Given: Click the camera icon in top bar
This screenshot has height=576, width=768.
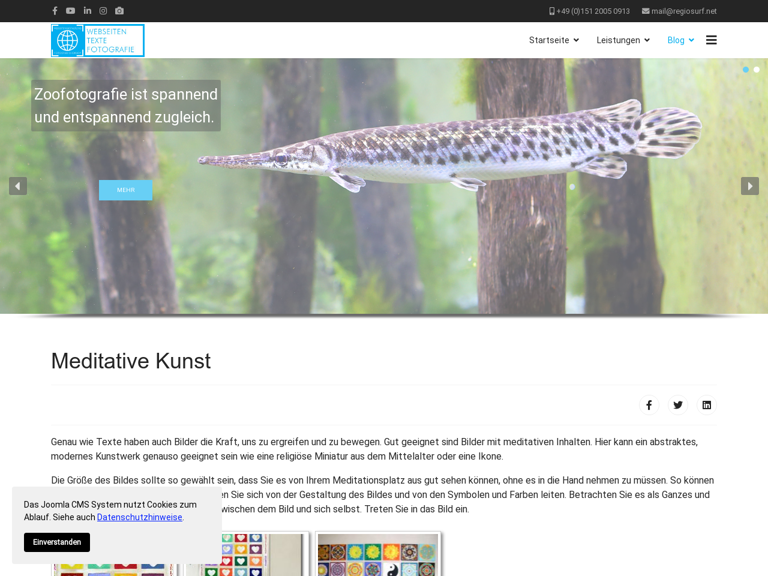Looking at the screenshot, I should (119, 11).
